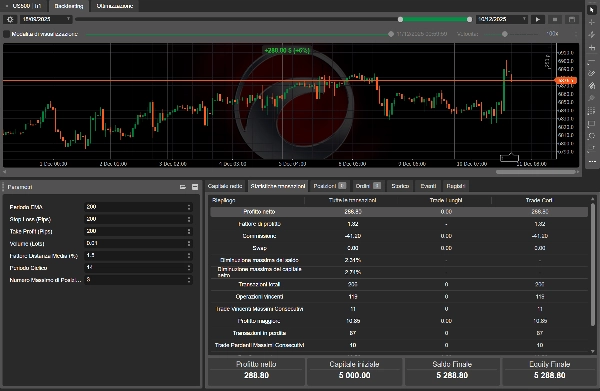
Task: Open more drawing tools ellipsis
Action: tap(592, 161)
